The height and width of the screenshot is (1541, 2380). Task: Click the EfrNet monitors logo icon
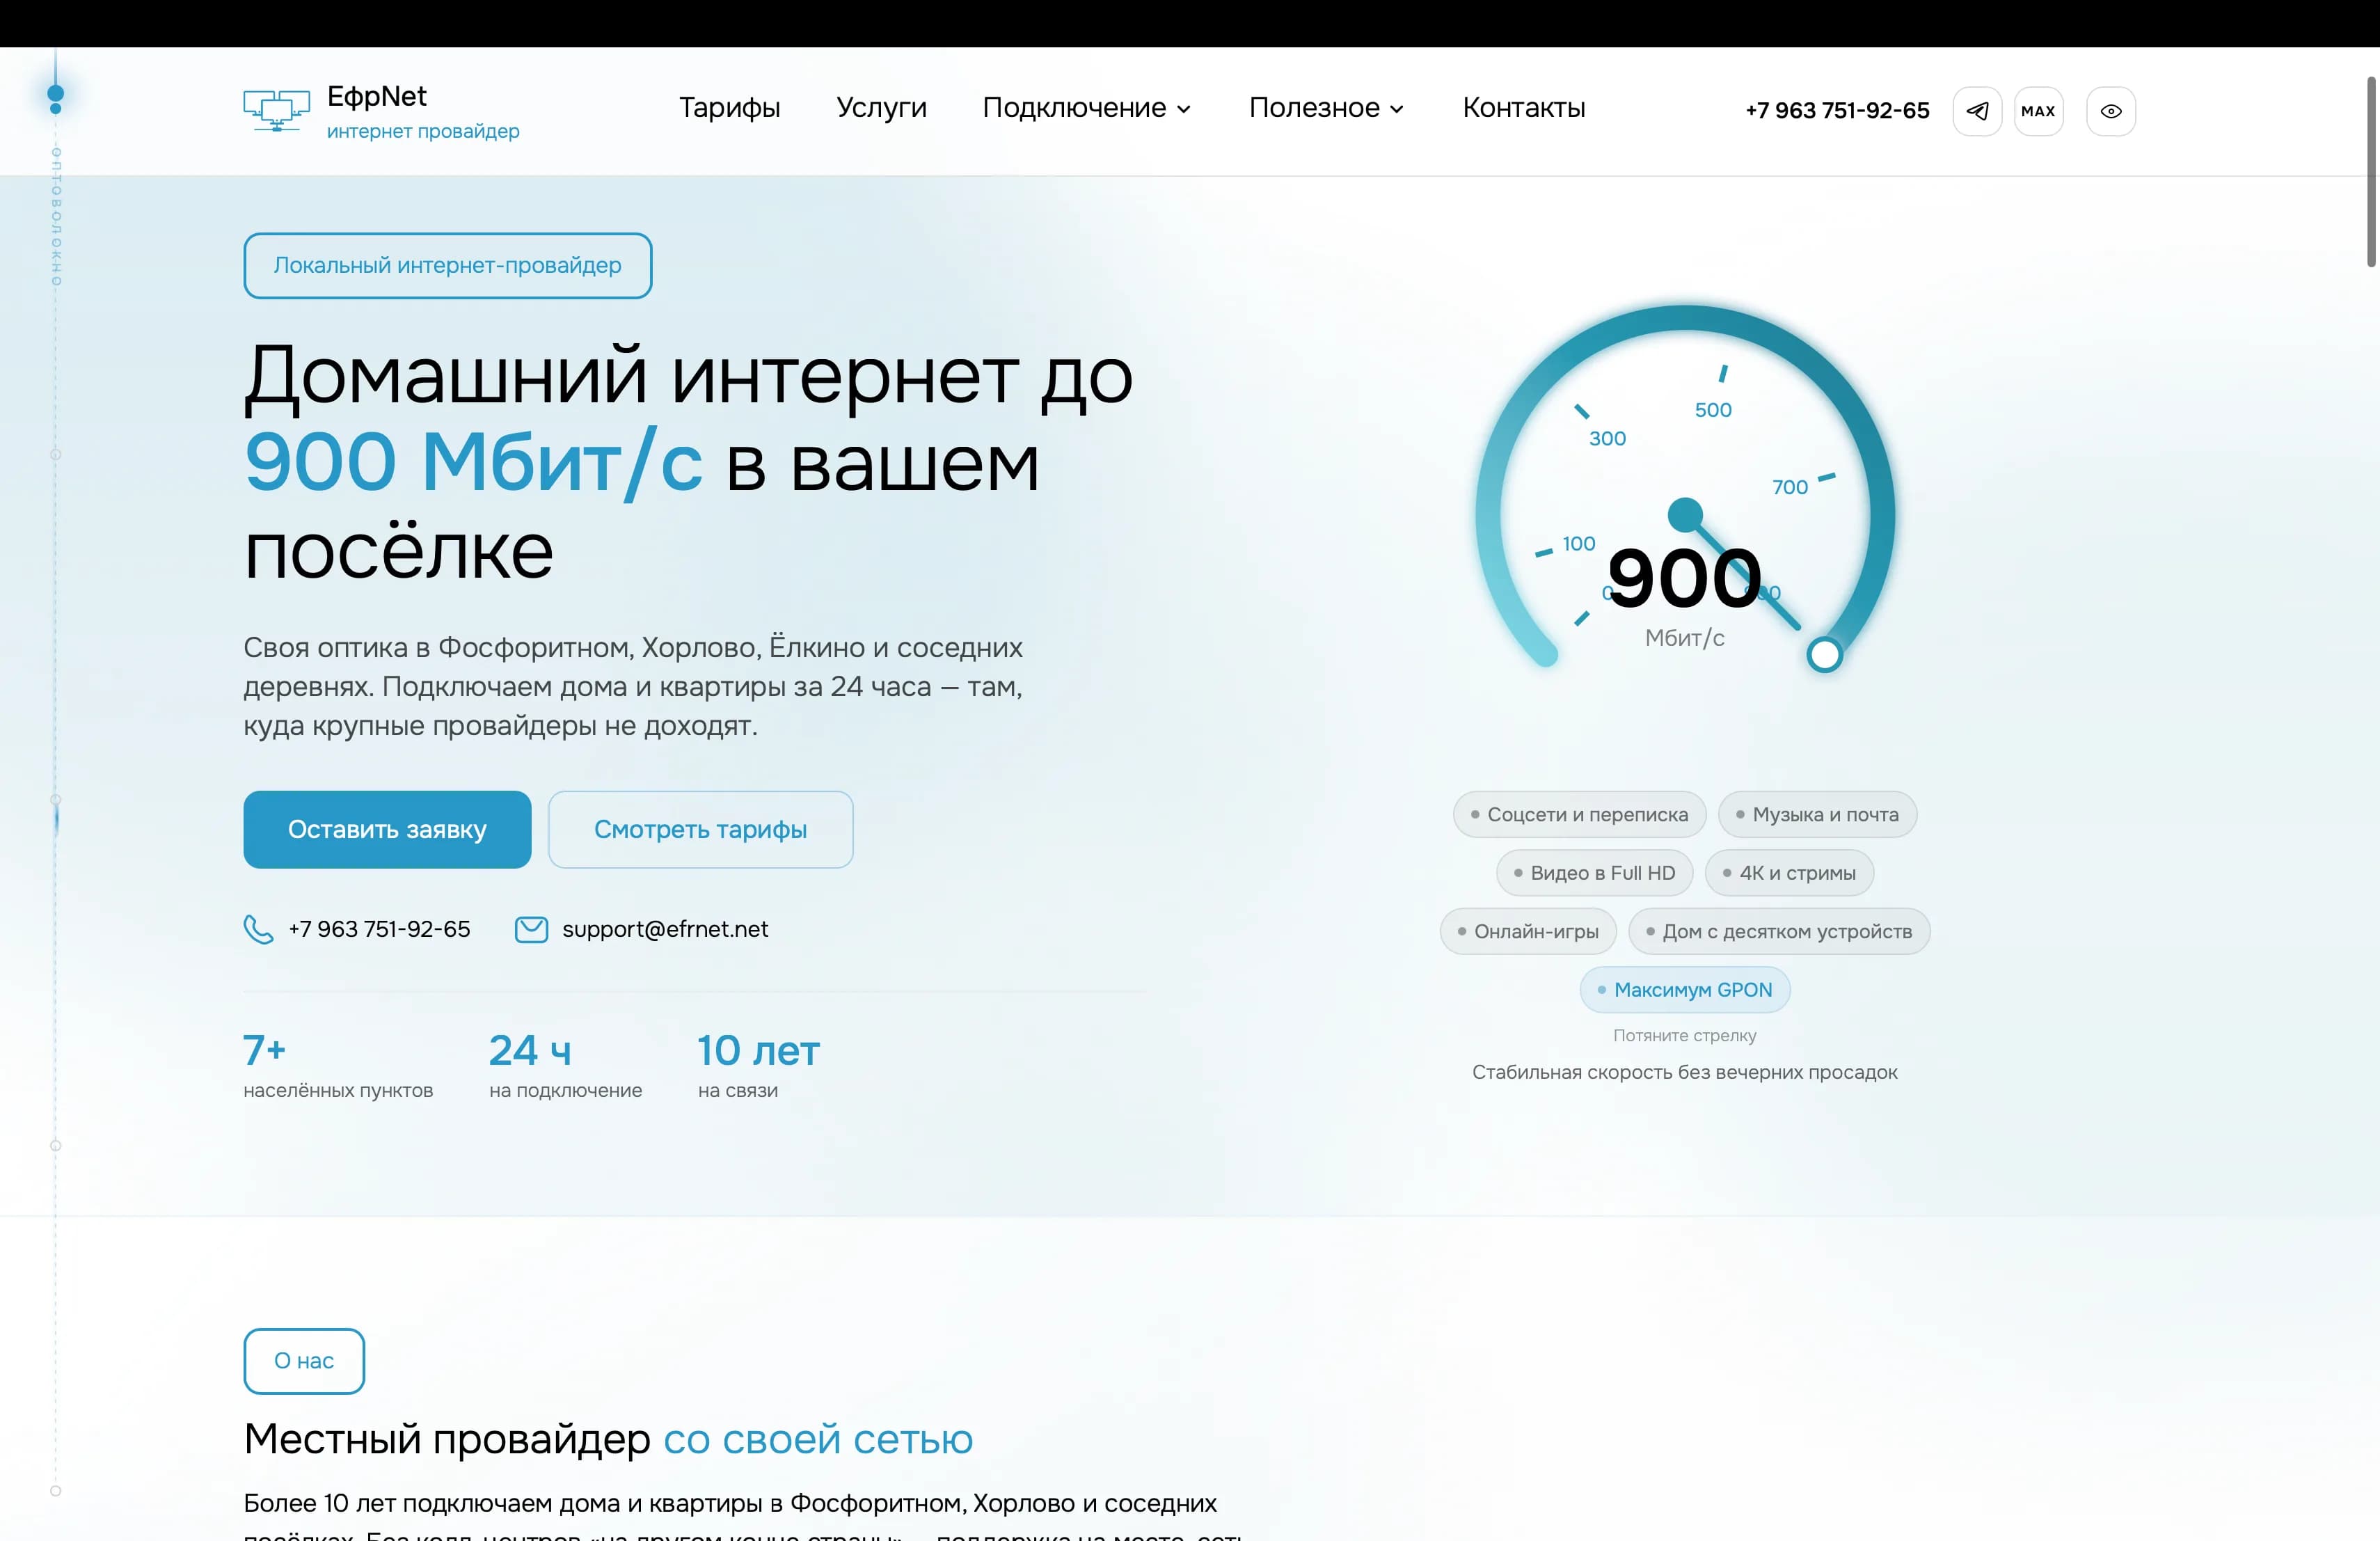pyautogui.click(x=276, y=111)
